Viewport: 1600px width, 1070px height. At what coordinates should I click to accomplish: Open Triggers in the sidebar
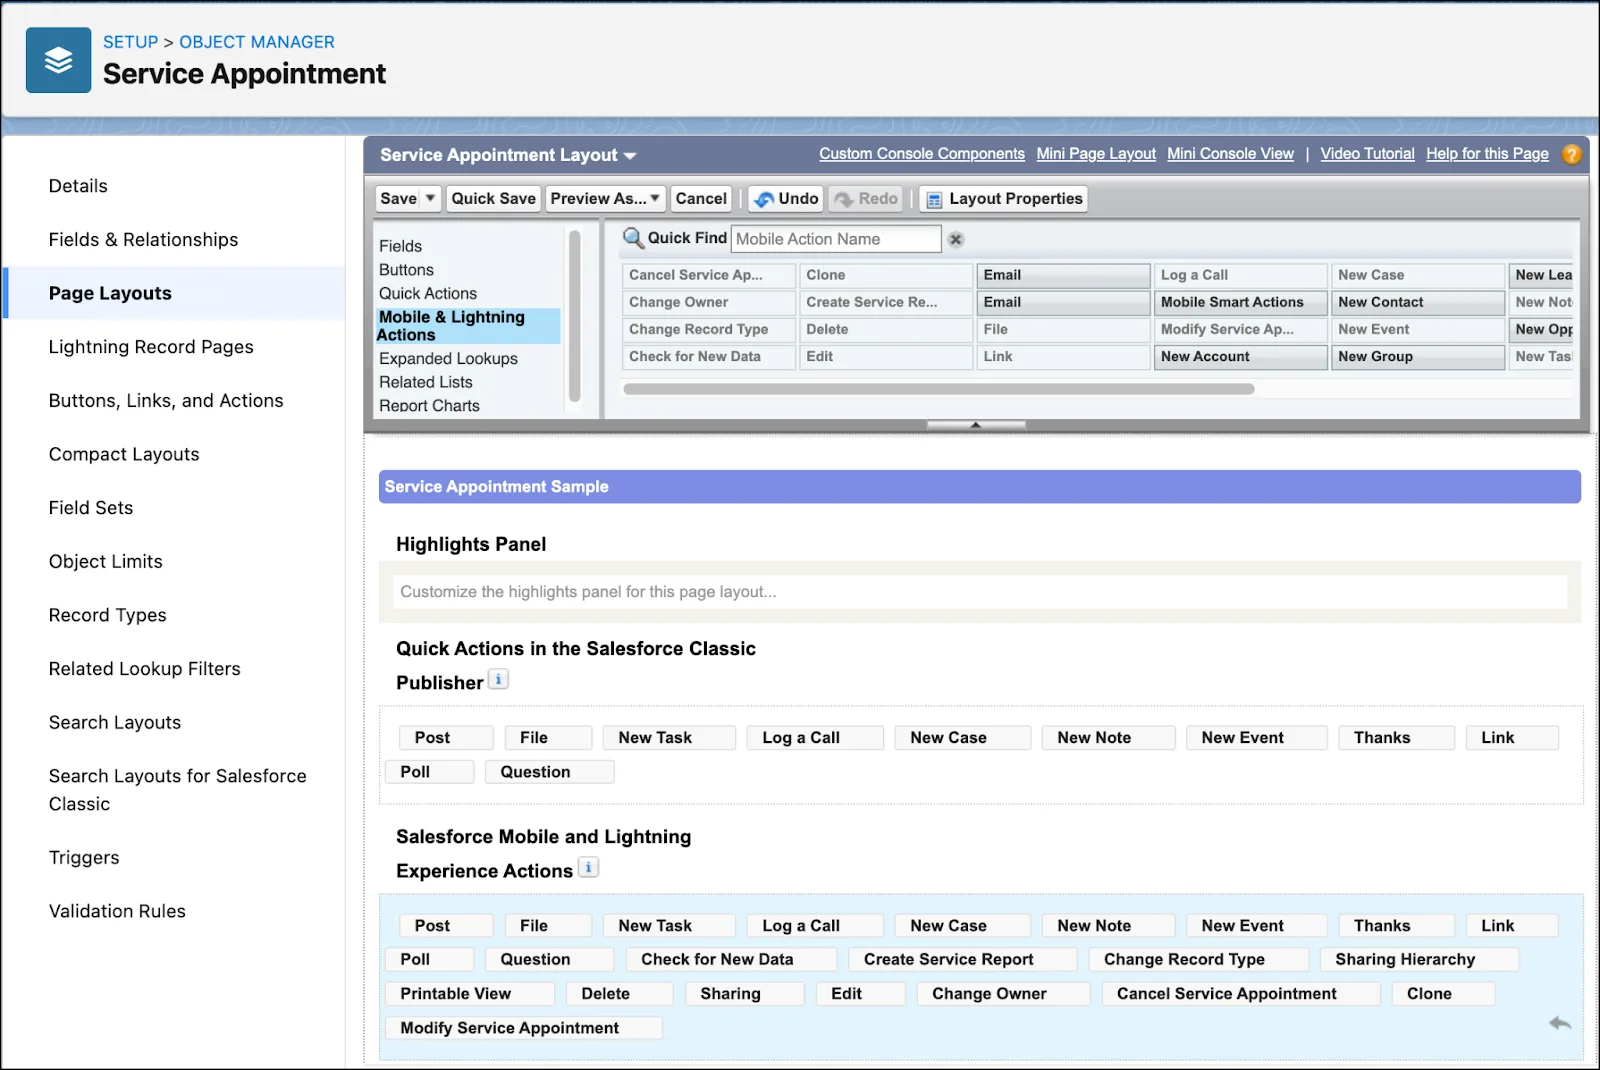(84, 858)
